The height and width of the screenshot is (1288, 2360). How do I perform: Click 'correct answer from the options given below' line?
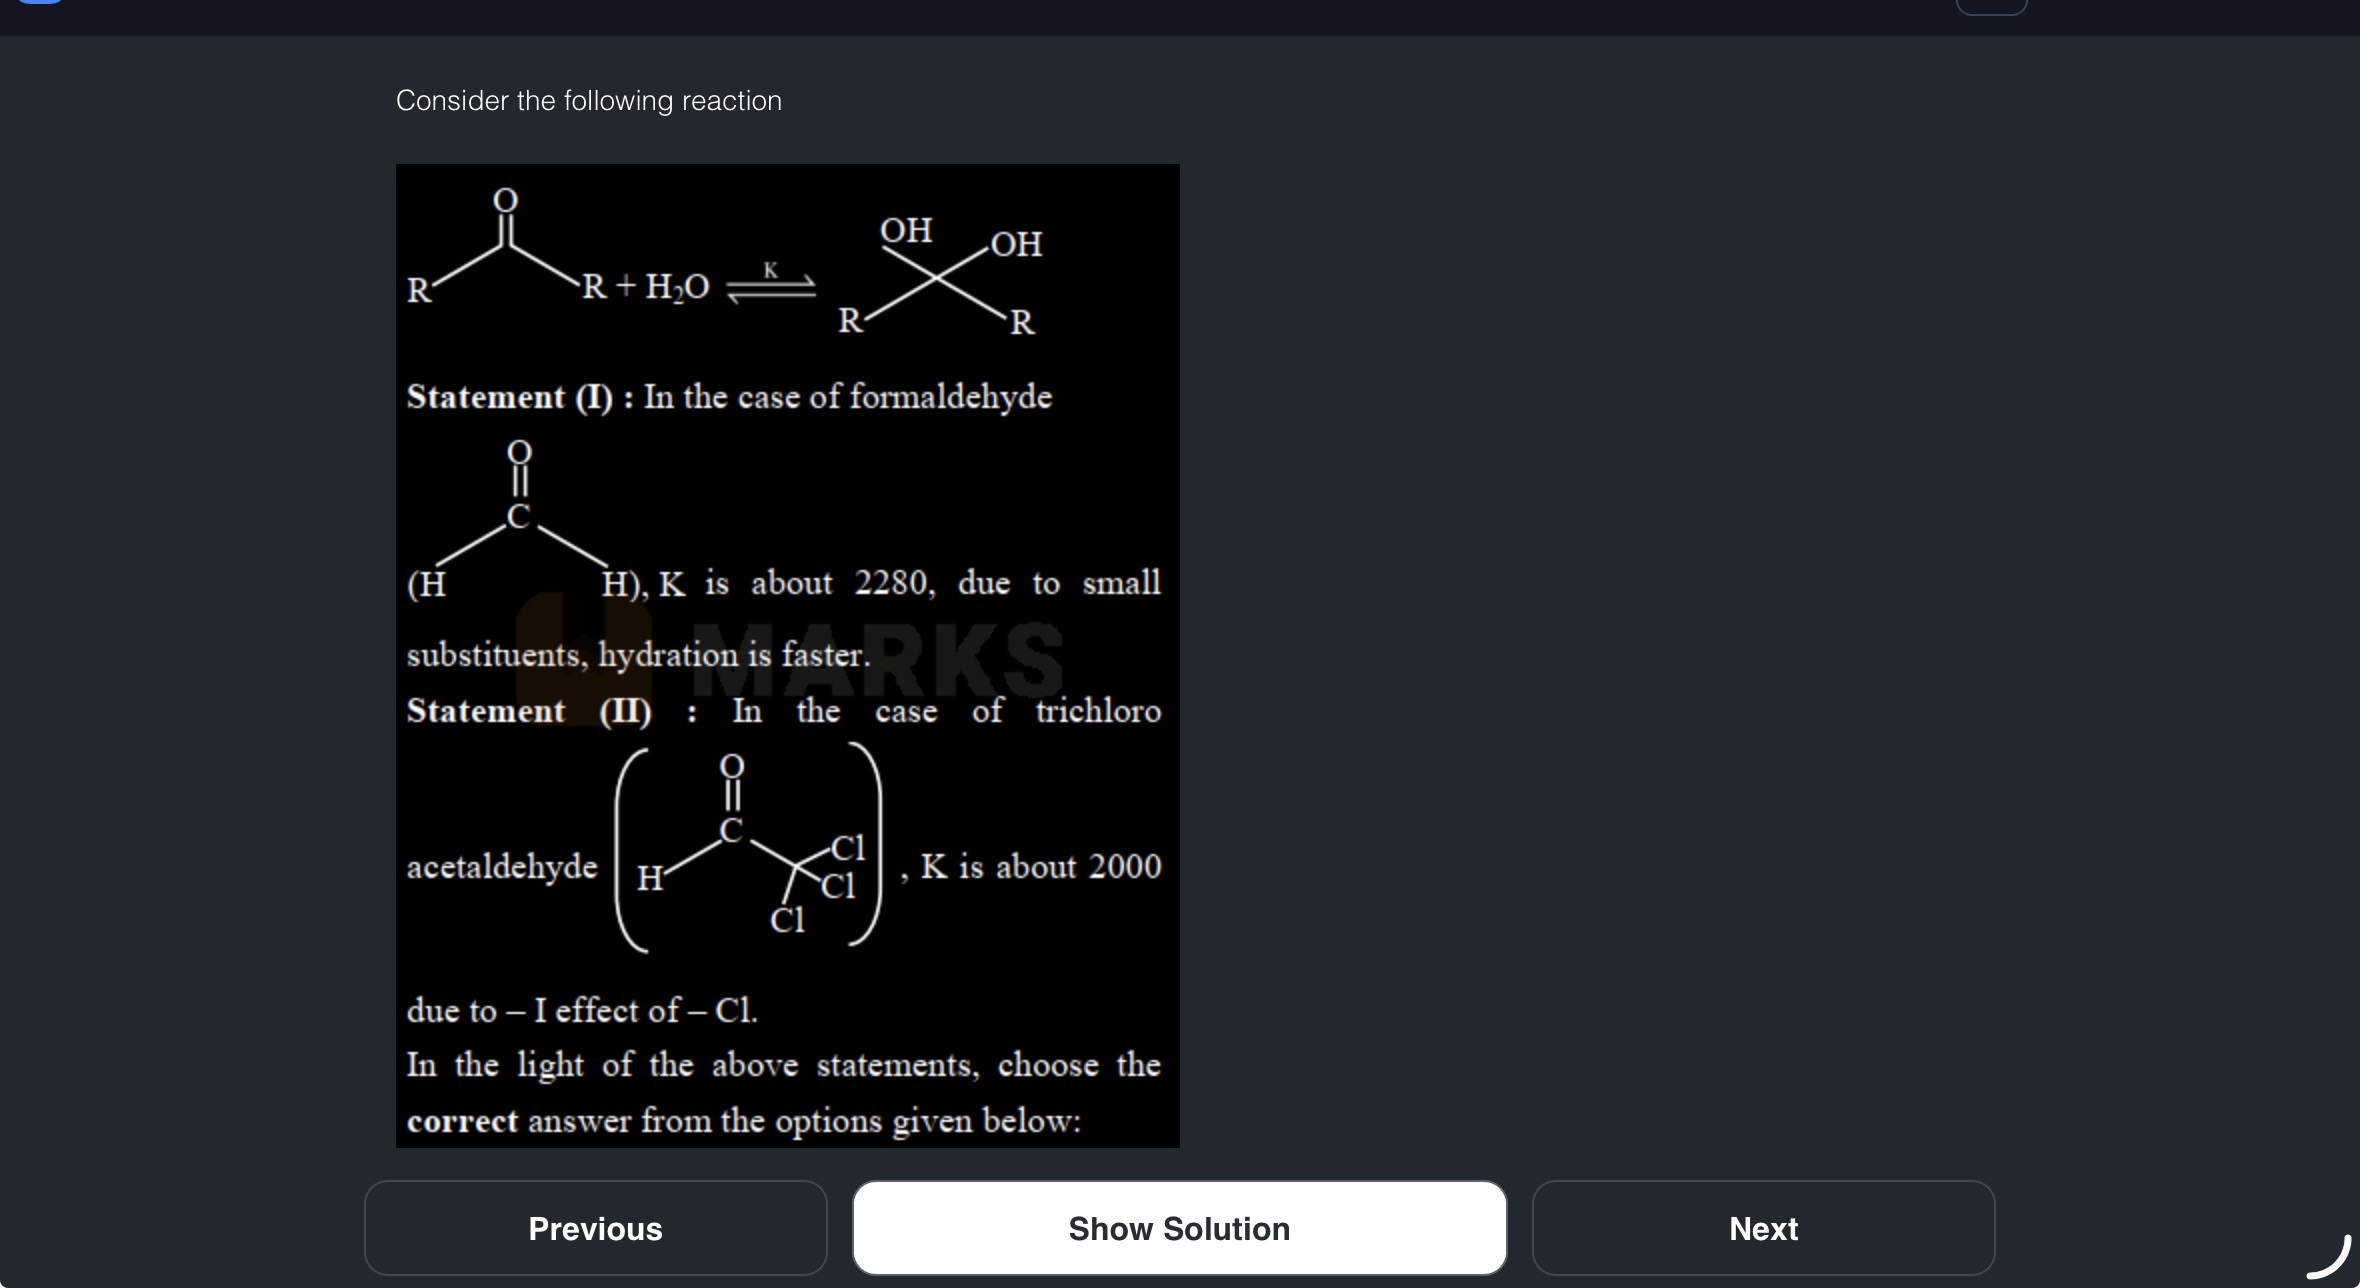point(744,1121)
